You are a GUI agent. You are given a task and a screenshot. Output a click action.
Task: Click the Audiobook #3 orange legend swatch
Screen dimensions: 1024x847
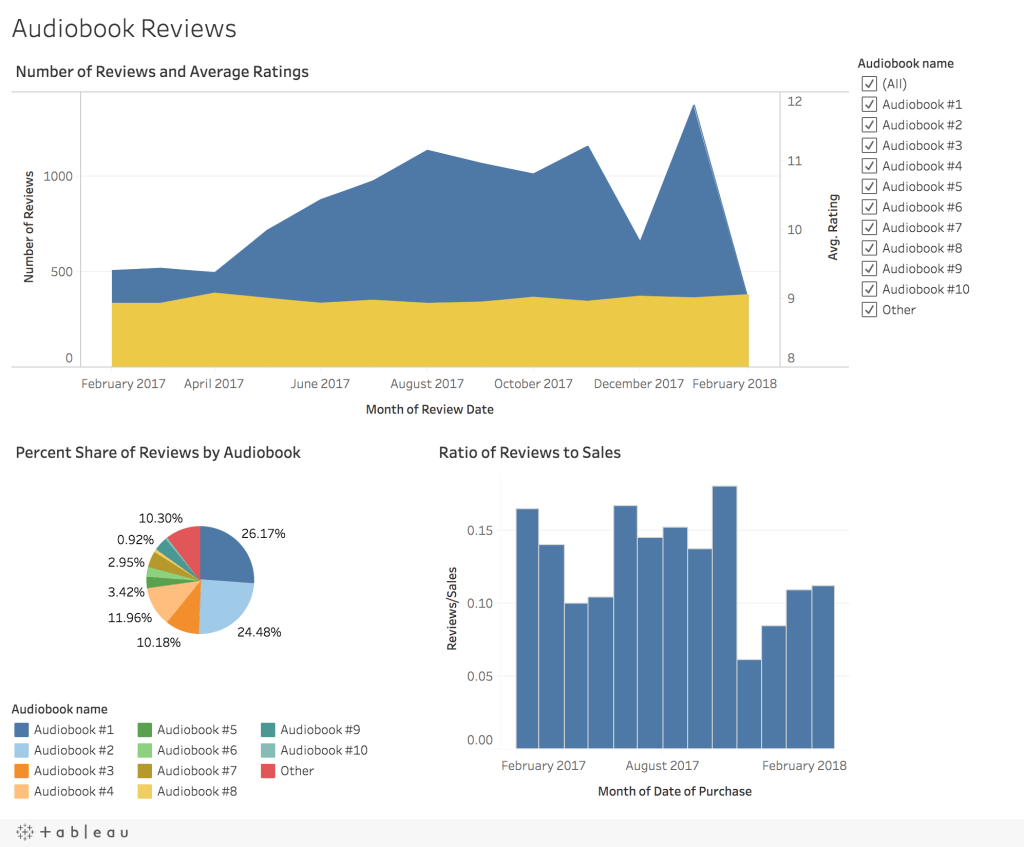(21, 771)
